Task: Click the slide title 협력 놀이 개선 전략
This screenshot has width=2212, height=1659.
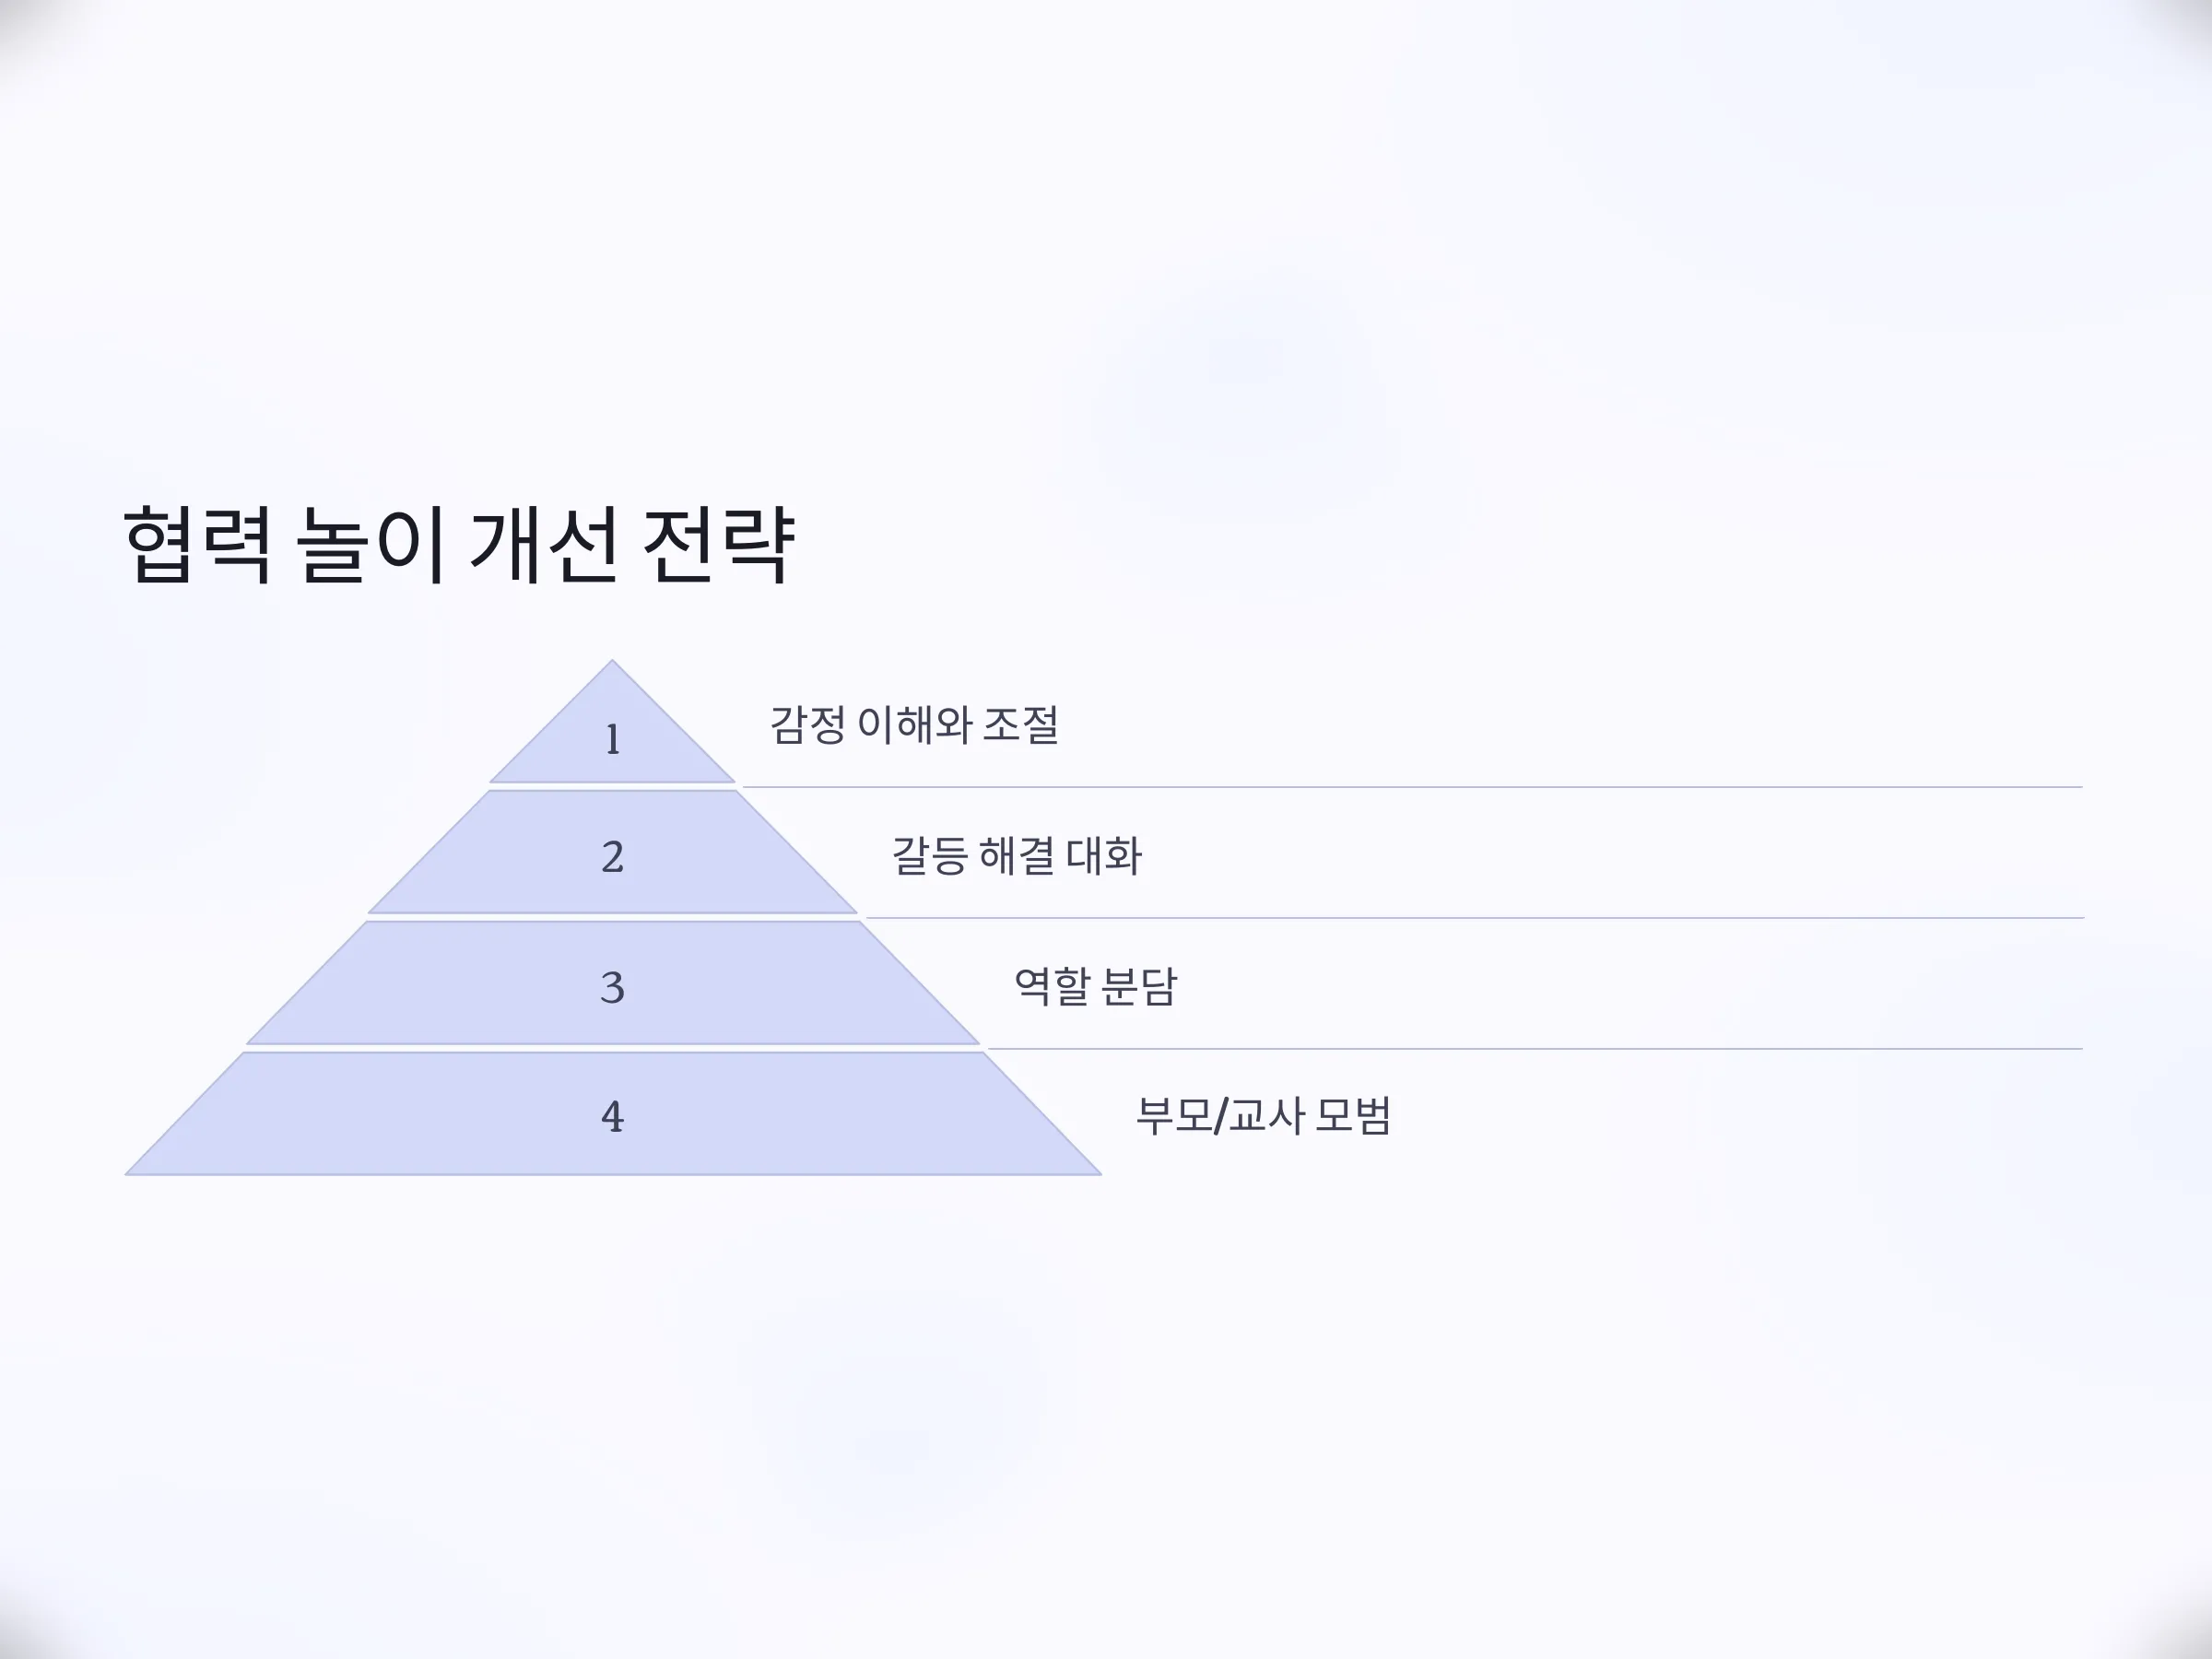Action: pyautogui.click(x=459, y=545)
